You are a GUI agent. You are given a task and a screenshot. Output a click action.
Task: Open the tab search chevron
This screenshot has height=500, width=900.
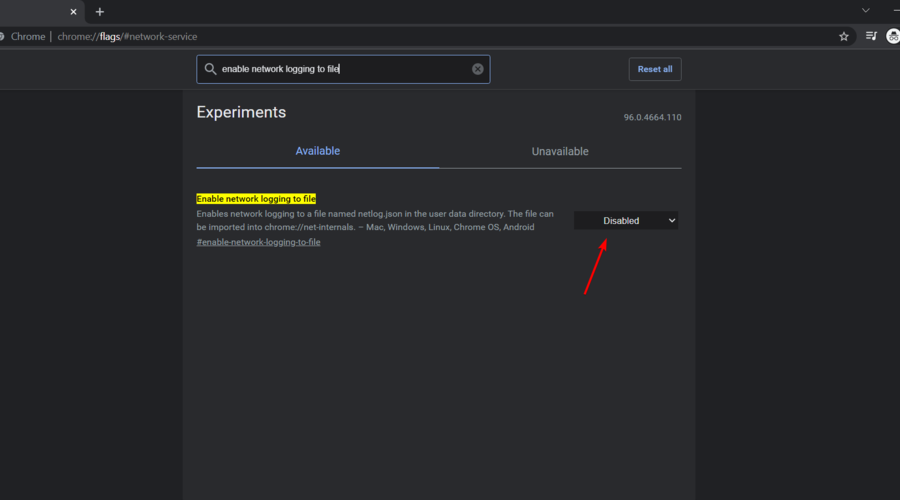[866, 10]
